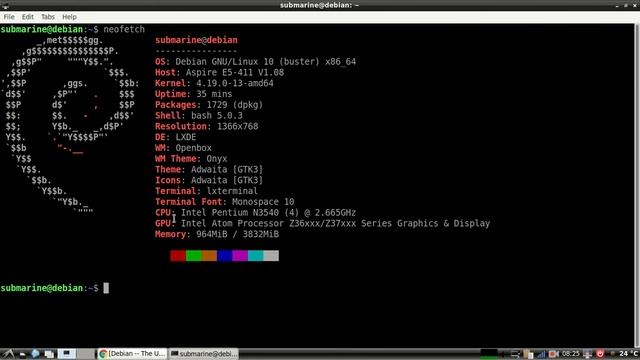Viewport: 640px width, 360px height.
Task: Click the resolution value "1366x768"
Action: (238, 126)
